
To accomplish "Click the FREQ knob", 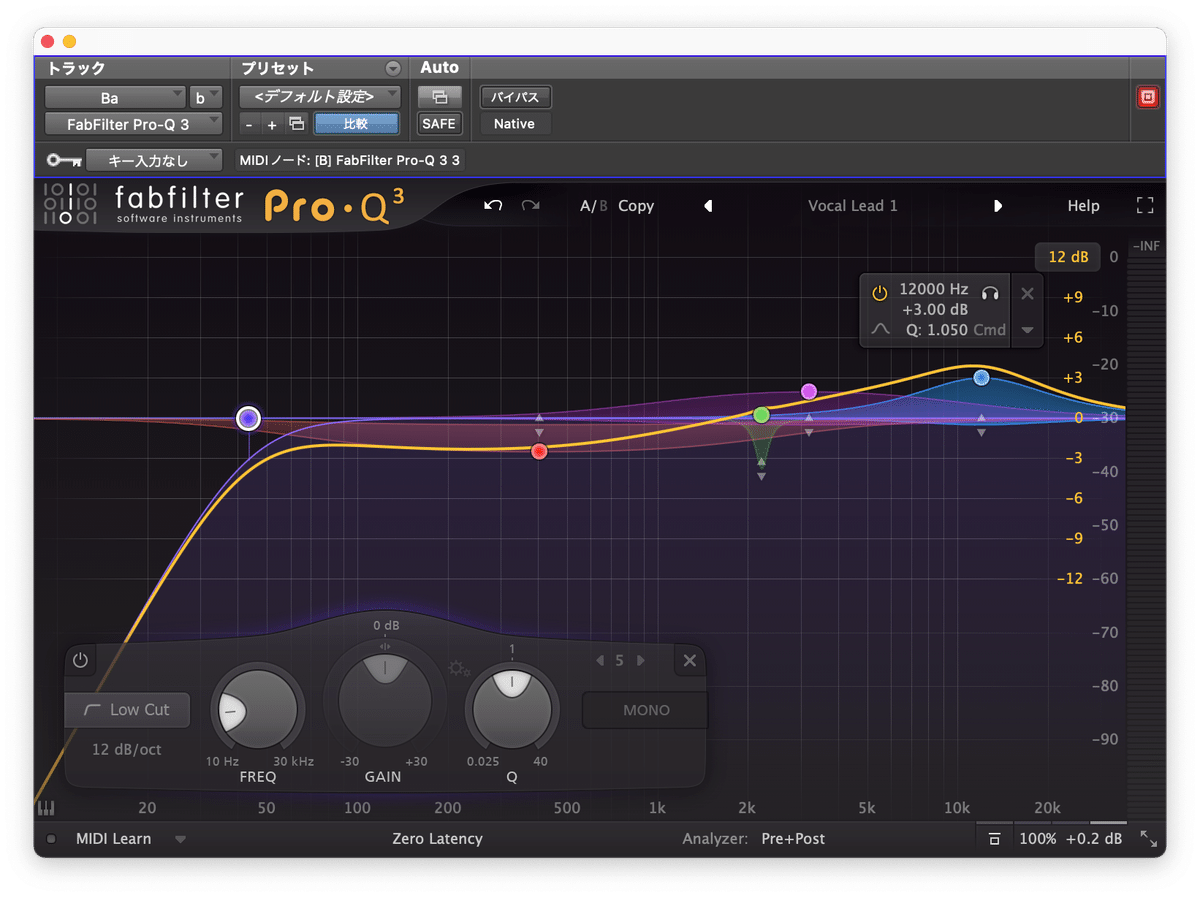I will pos(258,710).
